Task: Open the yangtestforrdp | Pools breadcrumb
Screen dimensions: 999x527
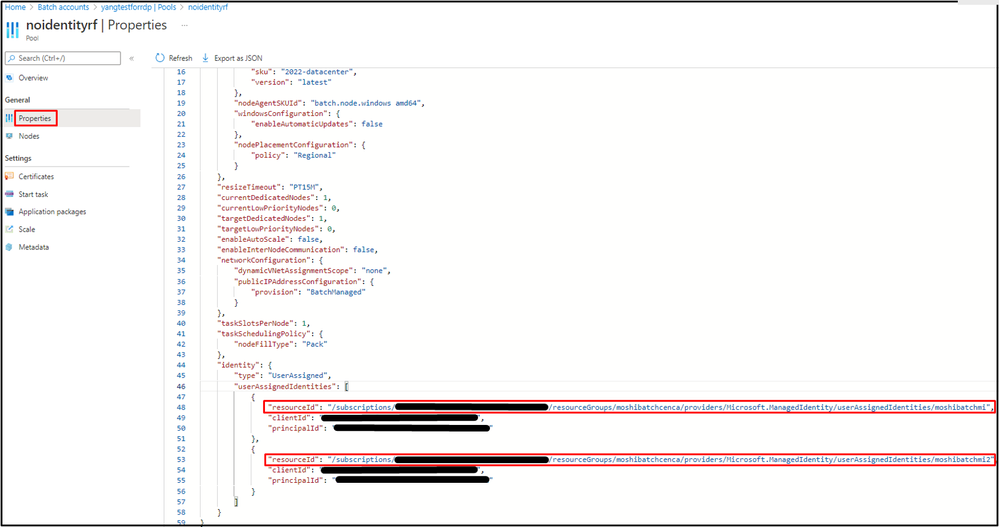Action: (x=139, y=7)
